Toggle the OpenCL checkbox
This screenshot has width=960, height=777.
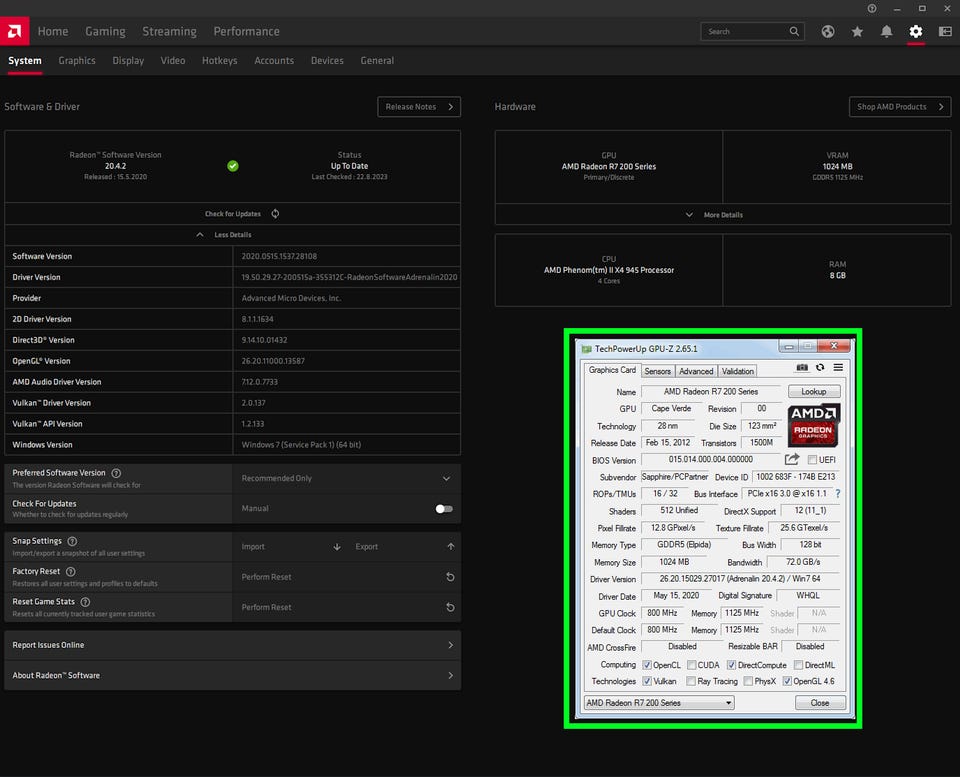(x=647, y=665)
